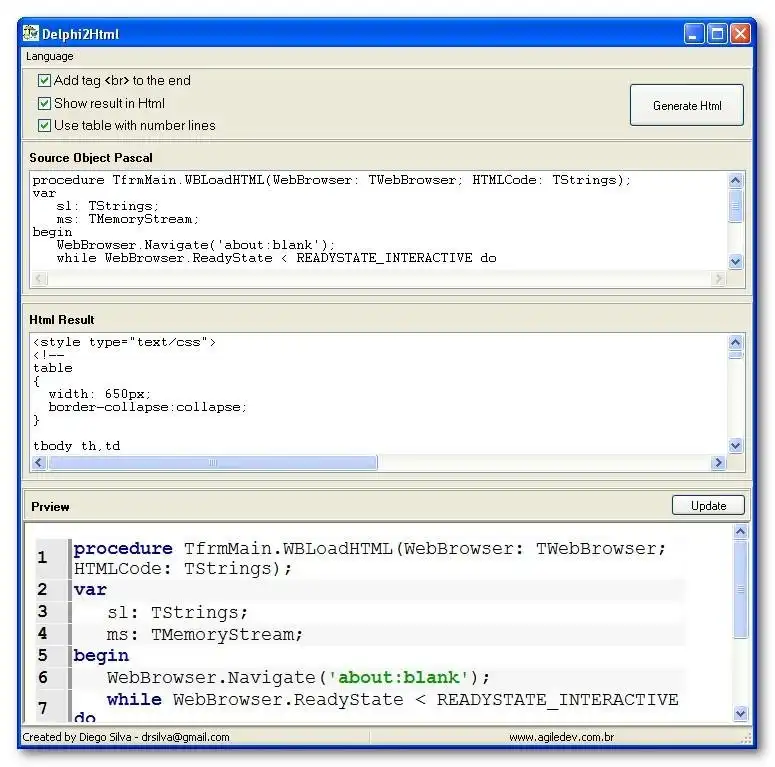Screen dimensions: 775x767
Task: Click the scroll-down arrow of Html Result
Action: tap(735, 445)
